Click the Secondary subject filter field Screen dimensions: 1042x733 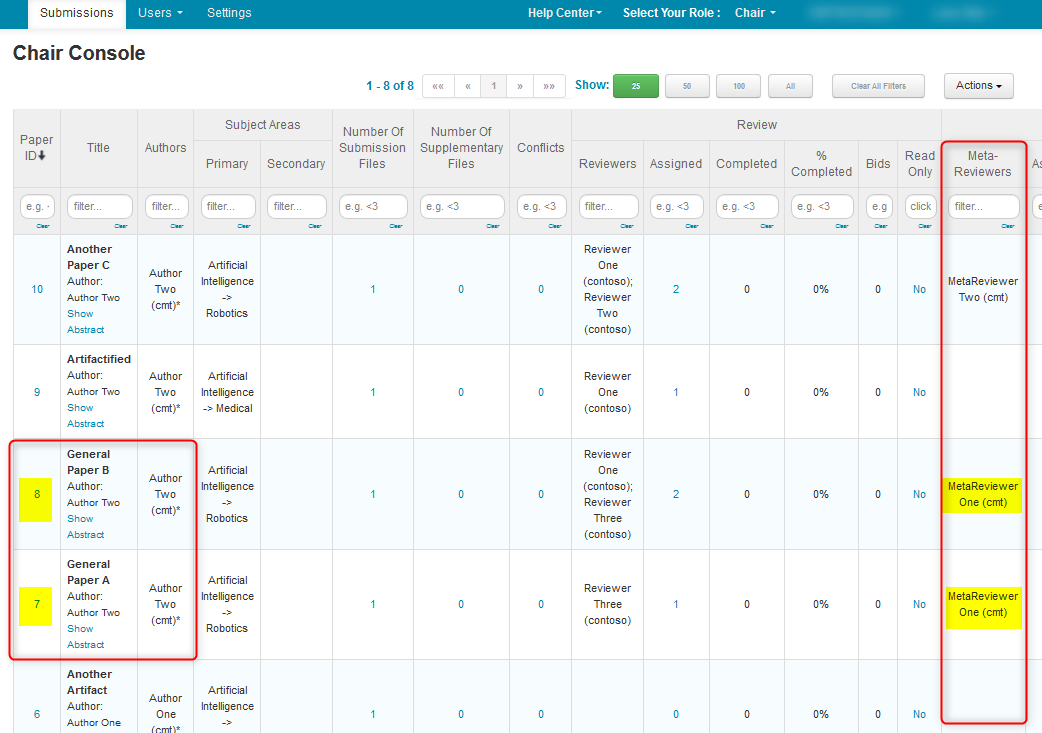[296, 206]
